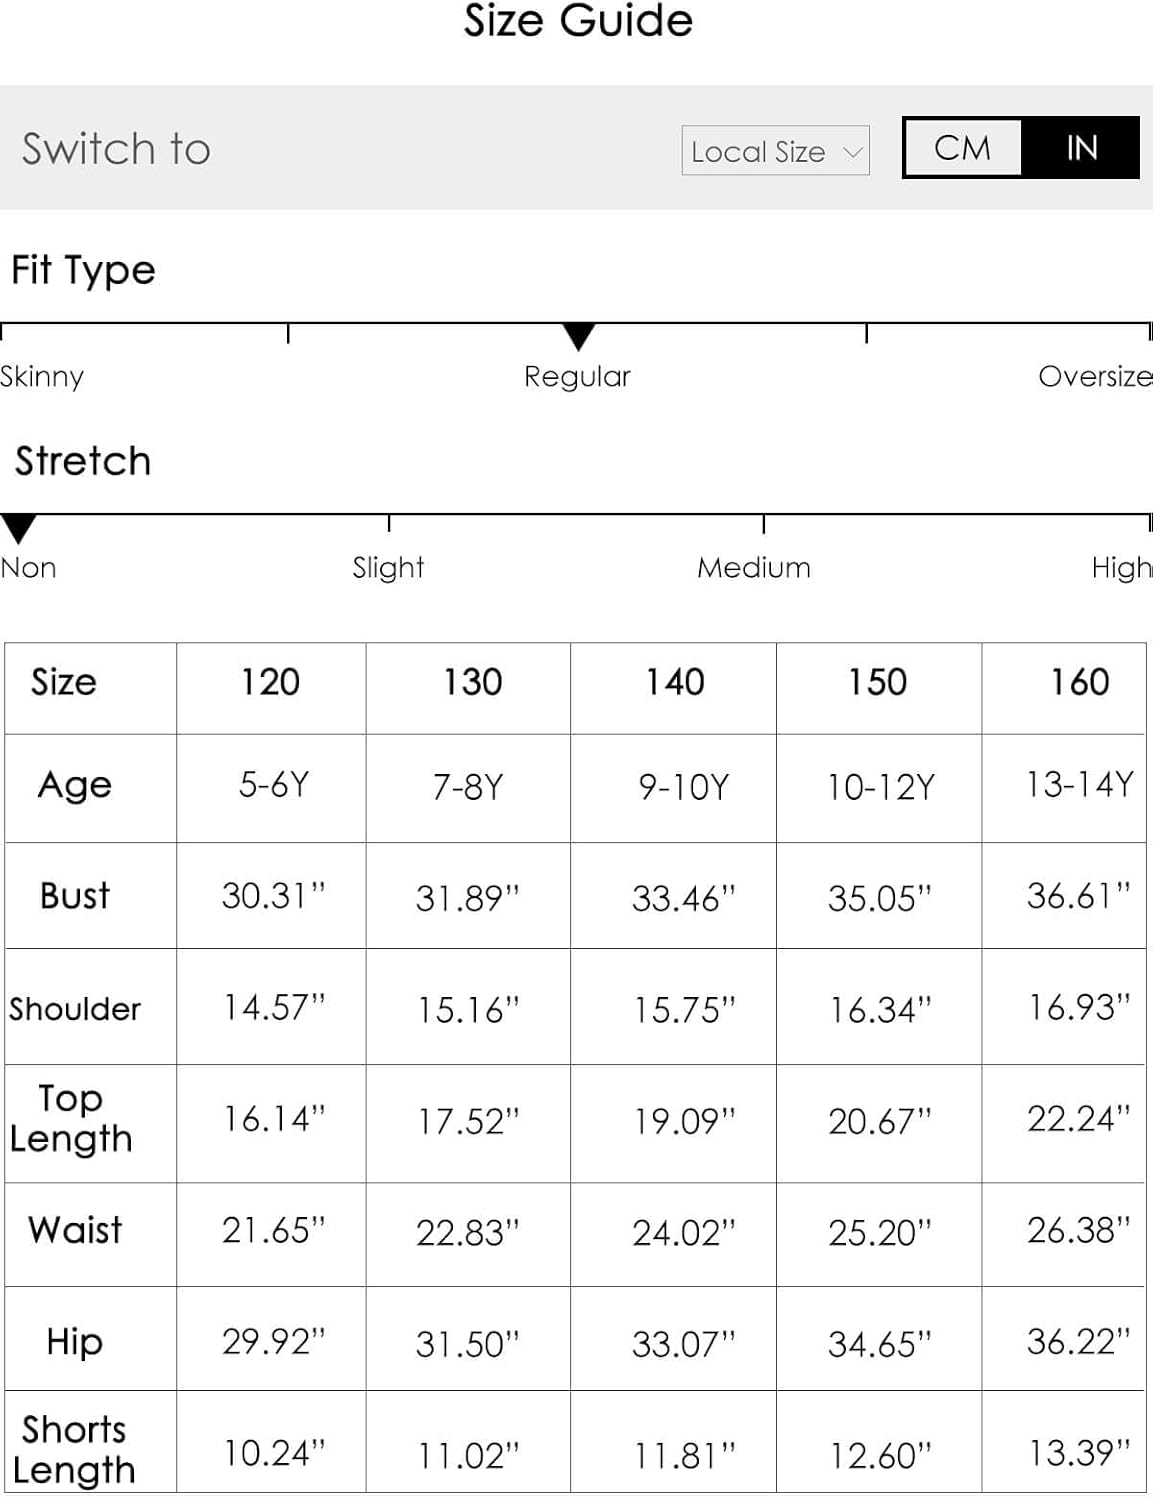Select size 120 column header
Screen dimensions: 1153x1500
point(270,682)
